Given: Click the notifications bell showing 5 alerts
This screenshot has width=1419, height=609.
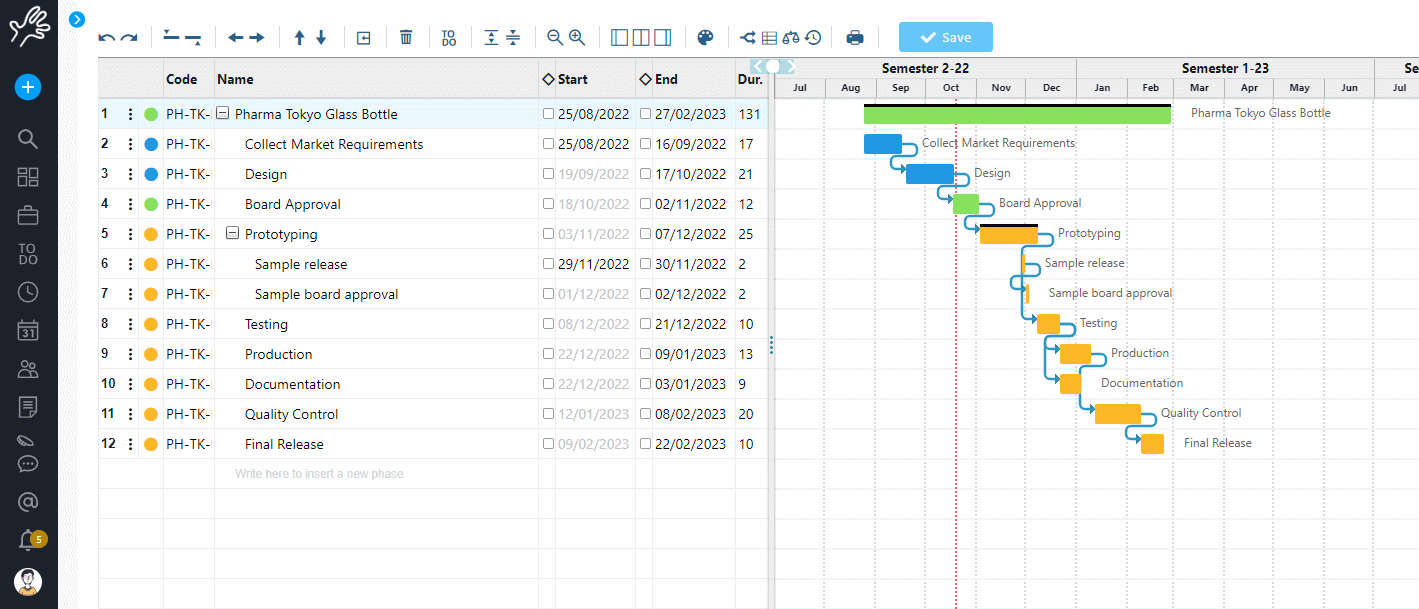Looking at the screenshot, I should 27,539.
